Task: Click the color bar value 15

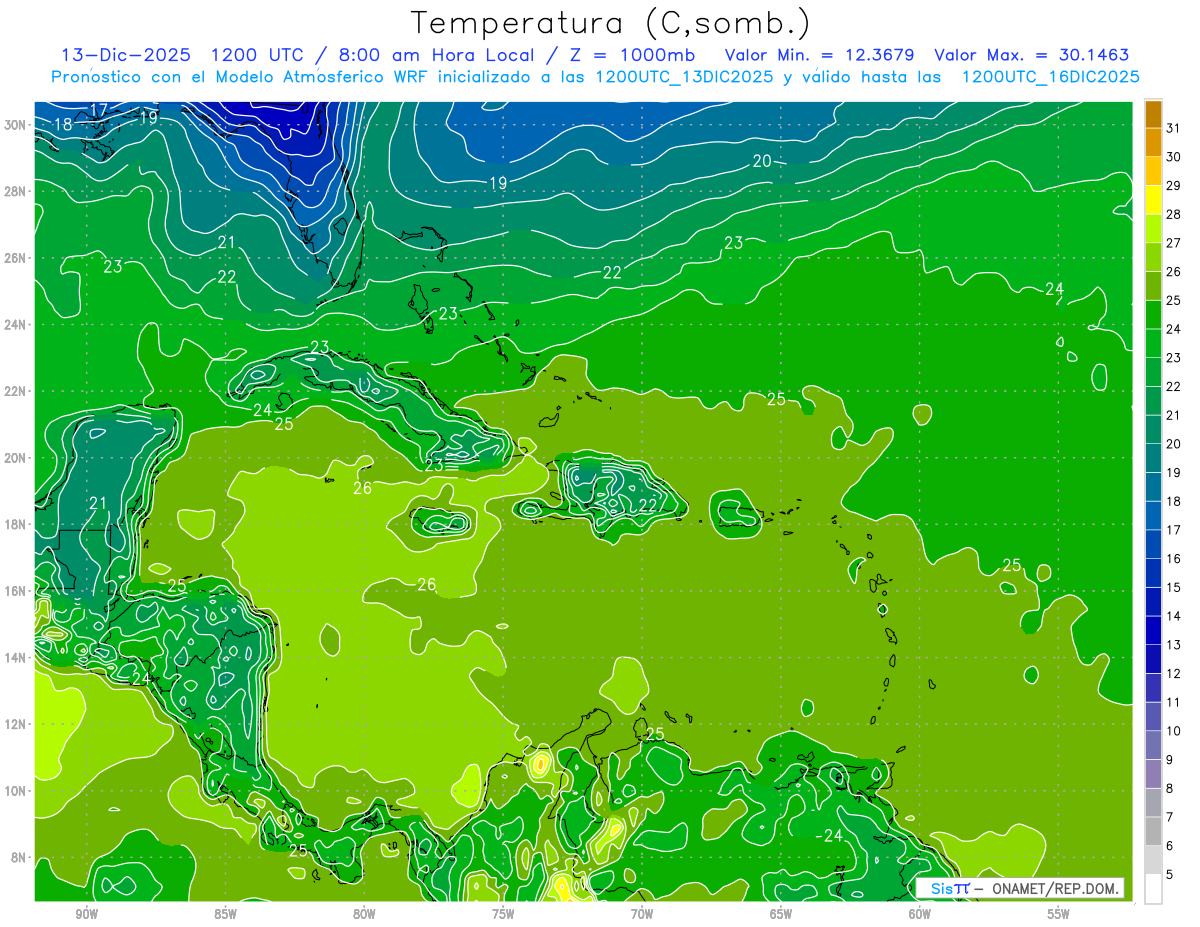Action: 1174,587
